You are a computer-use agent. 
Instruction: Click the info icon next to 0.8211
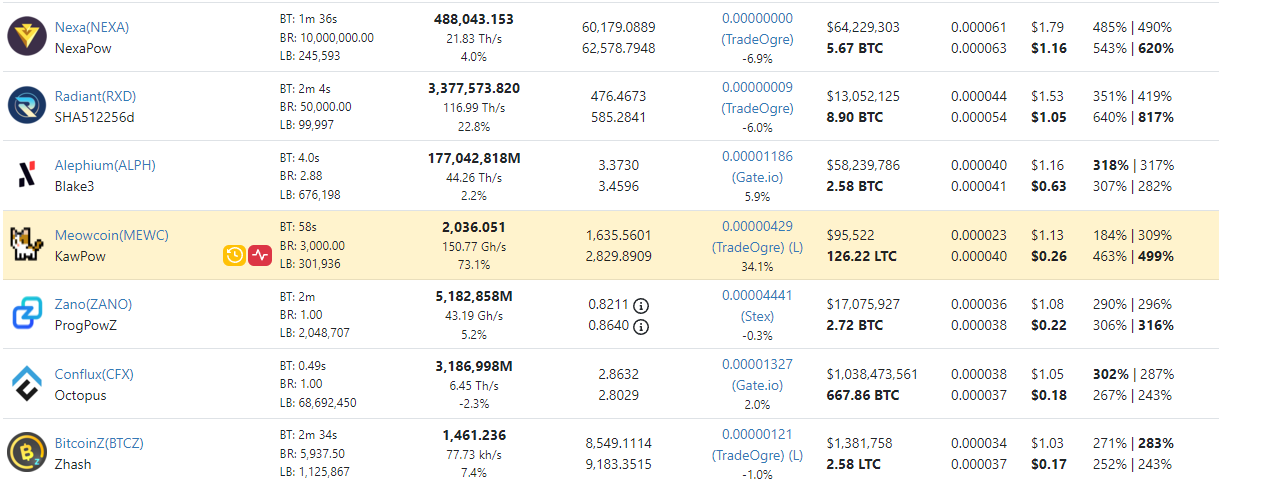641,305
